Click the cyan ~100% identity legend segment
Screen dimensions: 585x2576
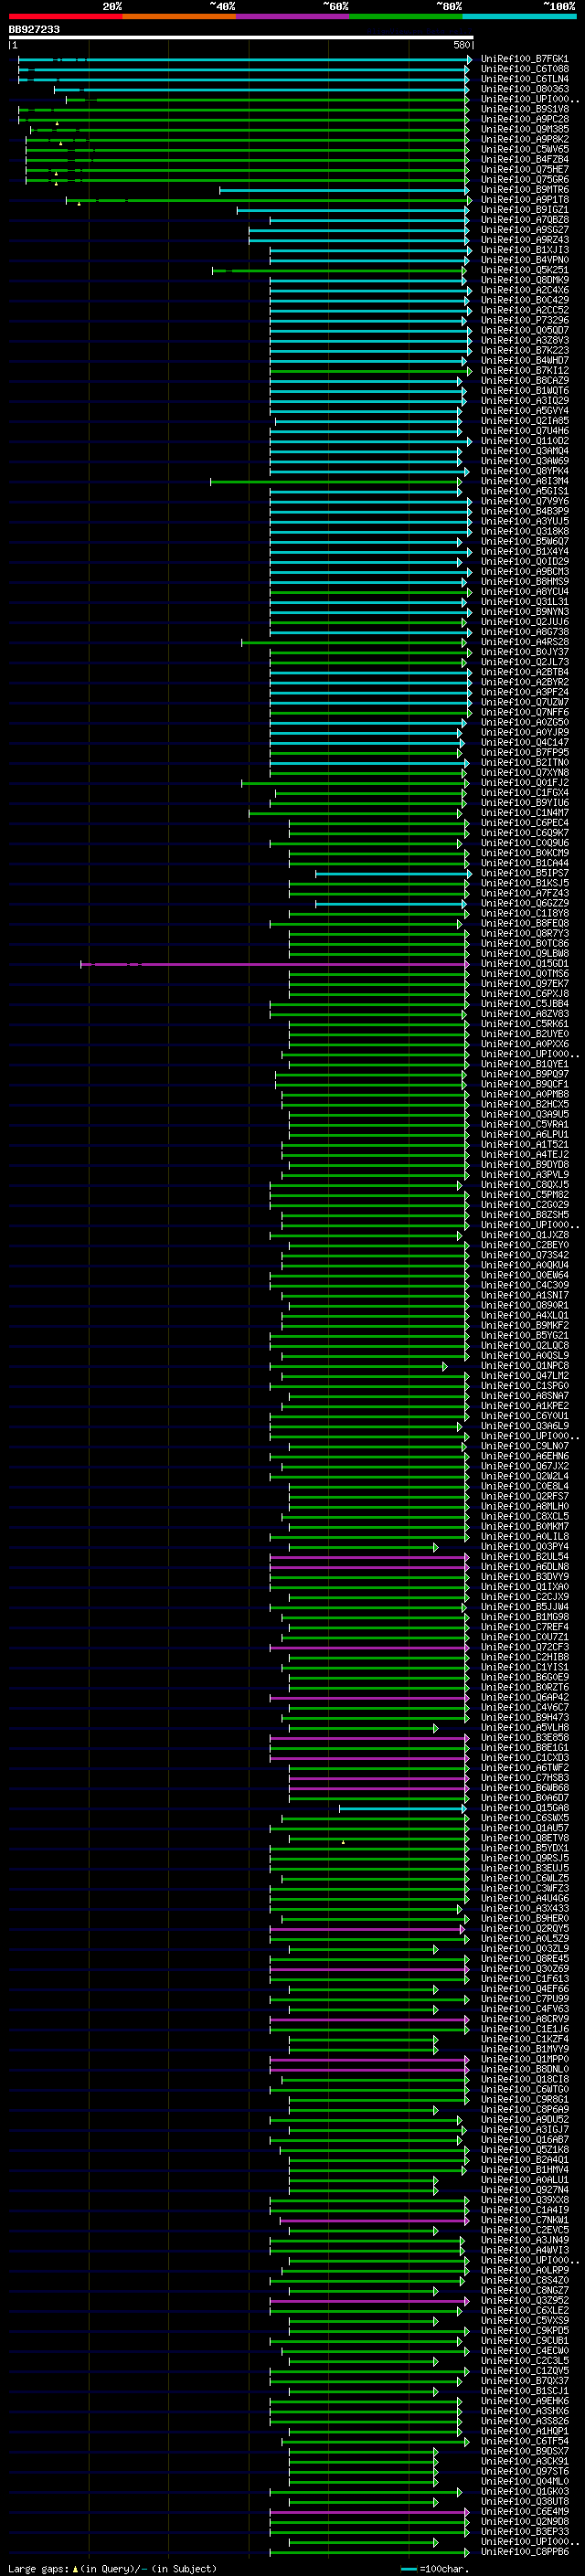click(x=519, y=16)
